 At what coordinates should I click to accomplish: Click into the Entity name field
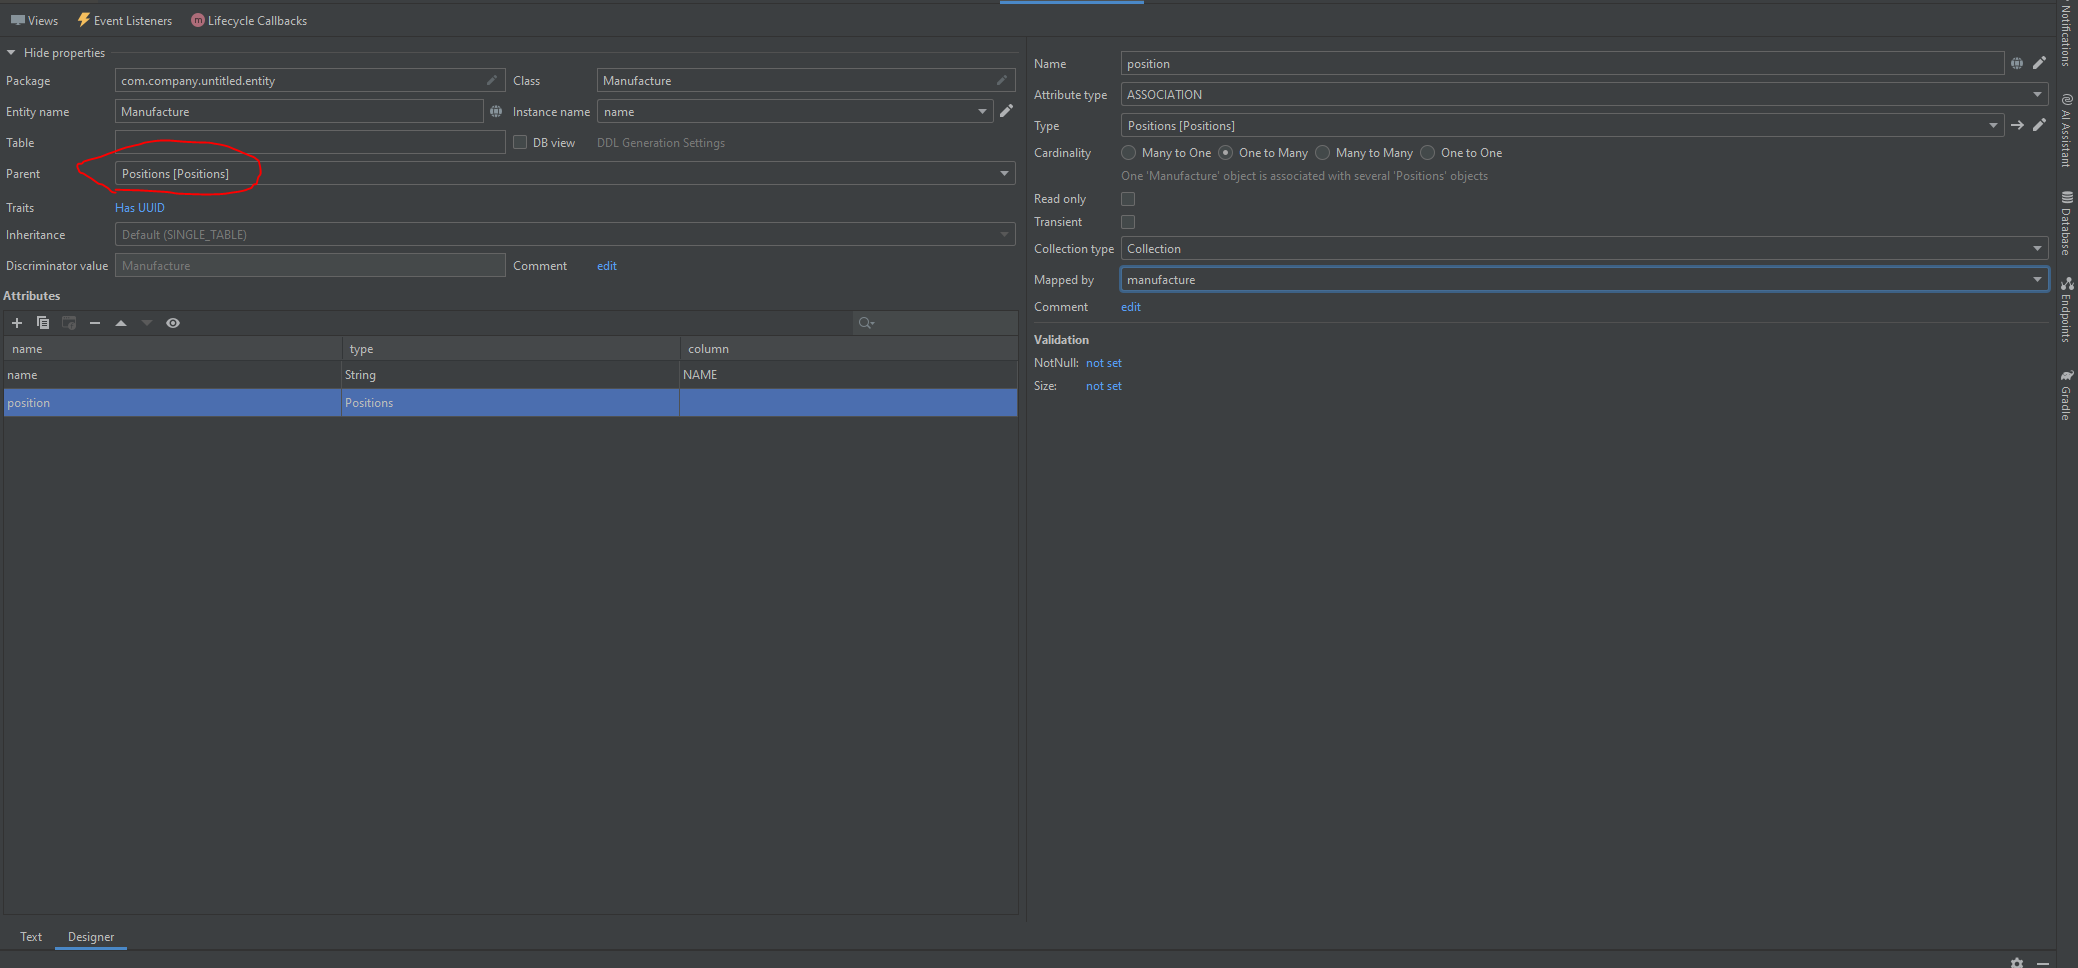pyautogui.click(x=299, y=111)
